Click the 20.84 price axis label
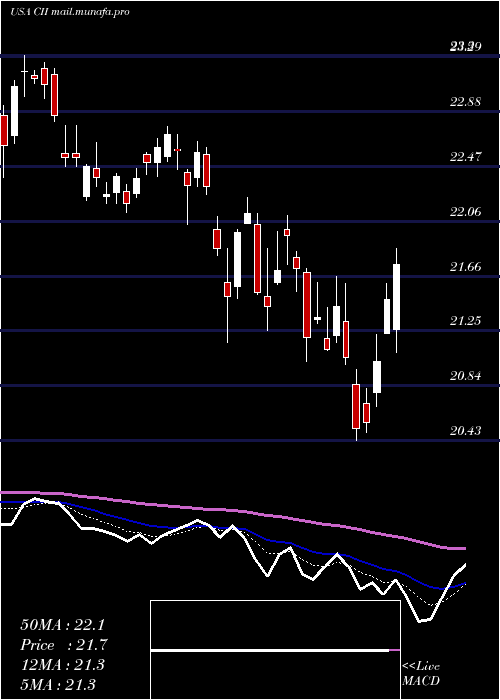This screenshot has width=500, height=700. point(466,376)
